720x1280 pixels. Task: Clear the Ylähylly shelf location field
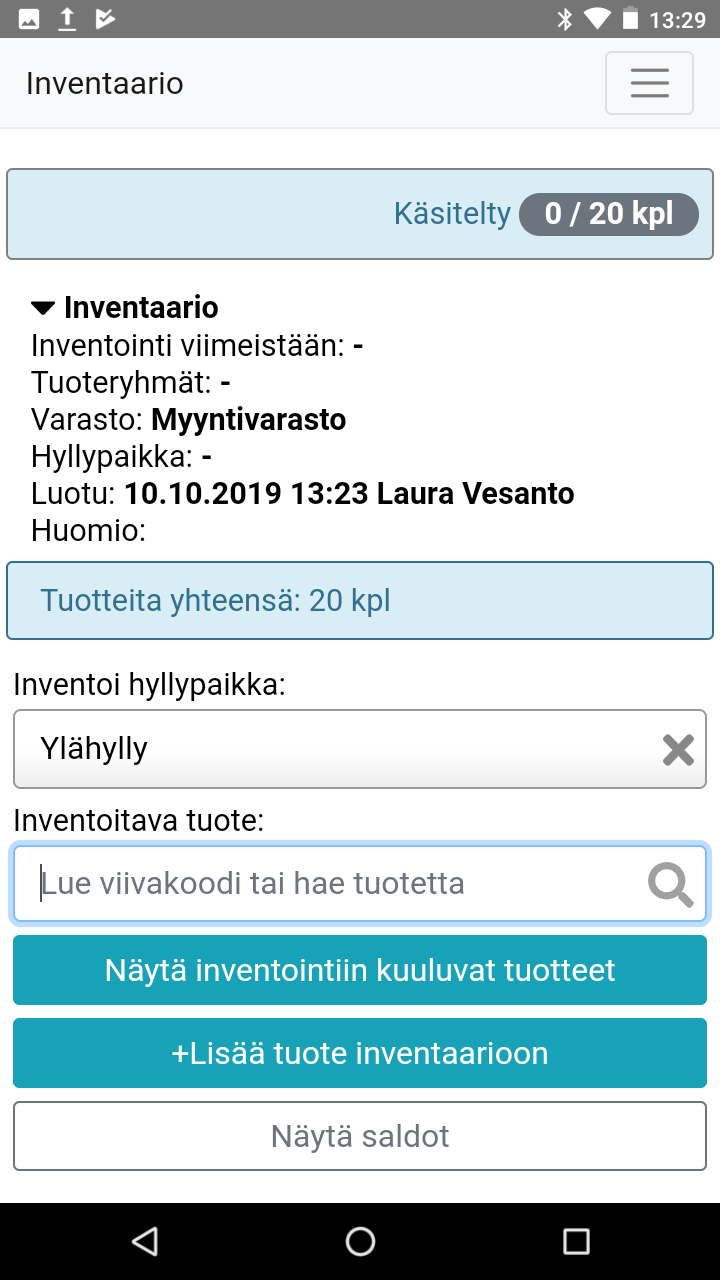678,749
